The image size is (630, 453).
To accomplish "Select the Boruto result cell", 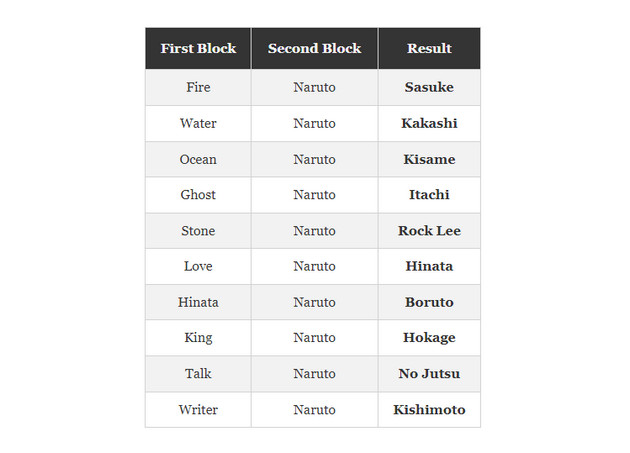I will (x=429, y=302).
